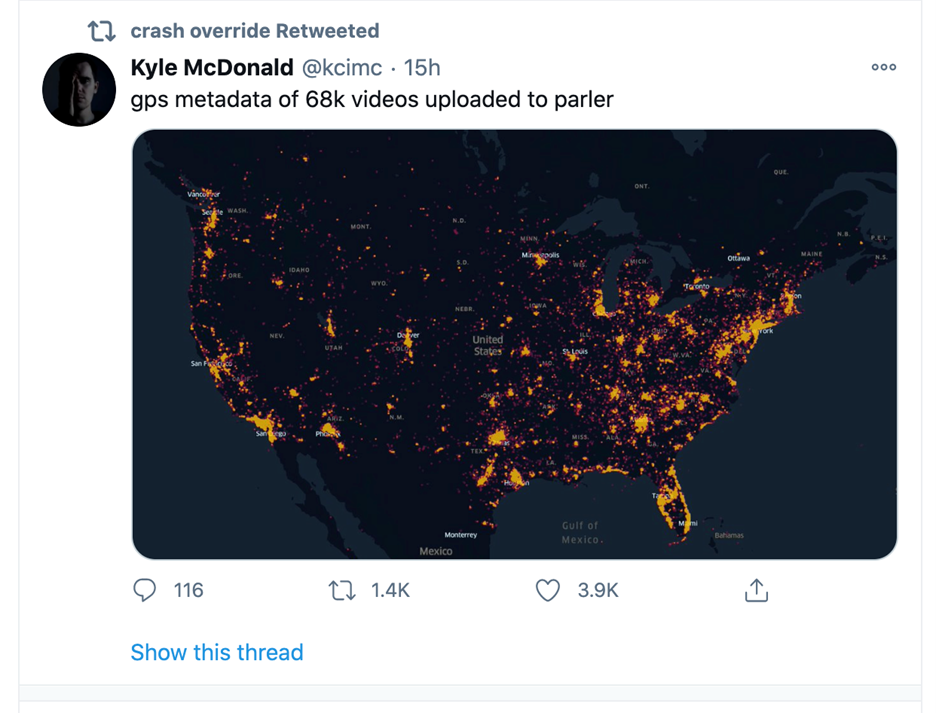The height and width of the screenshot is (713, 936).
Task: Click the retweet arrows icon below the map
Action: 342,591
